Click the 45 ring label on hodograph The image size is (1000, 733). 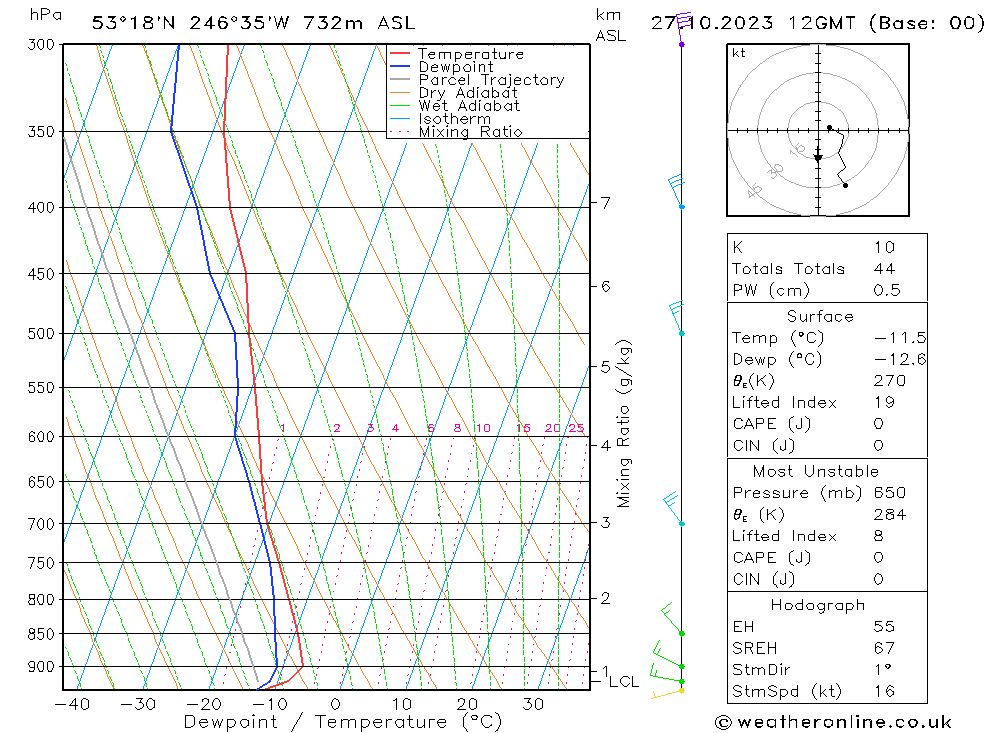(754, 190)
